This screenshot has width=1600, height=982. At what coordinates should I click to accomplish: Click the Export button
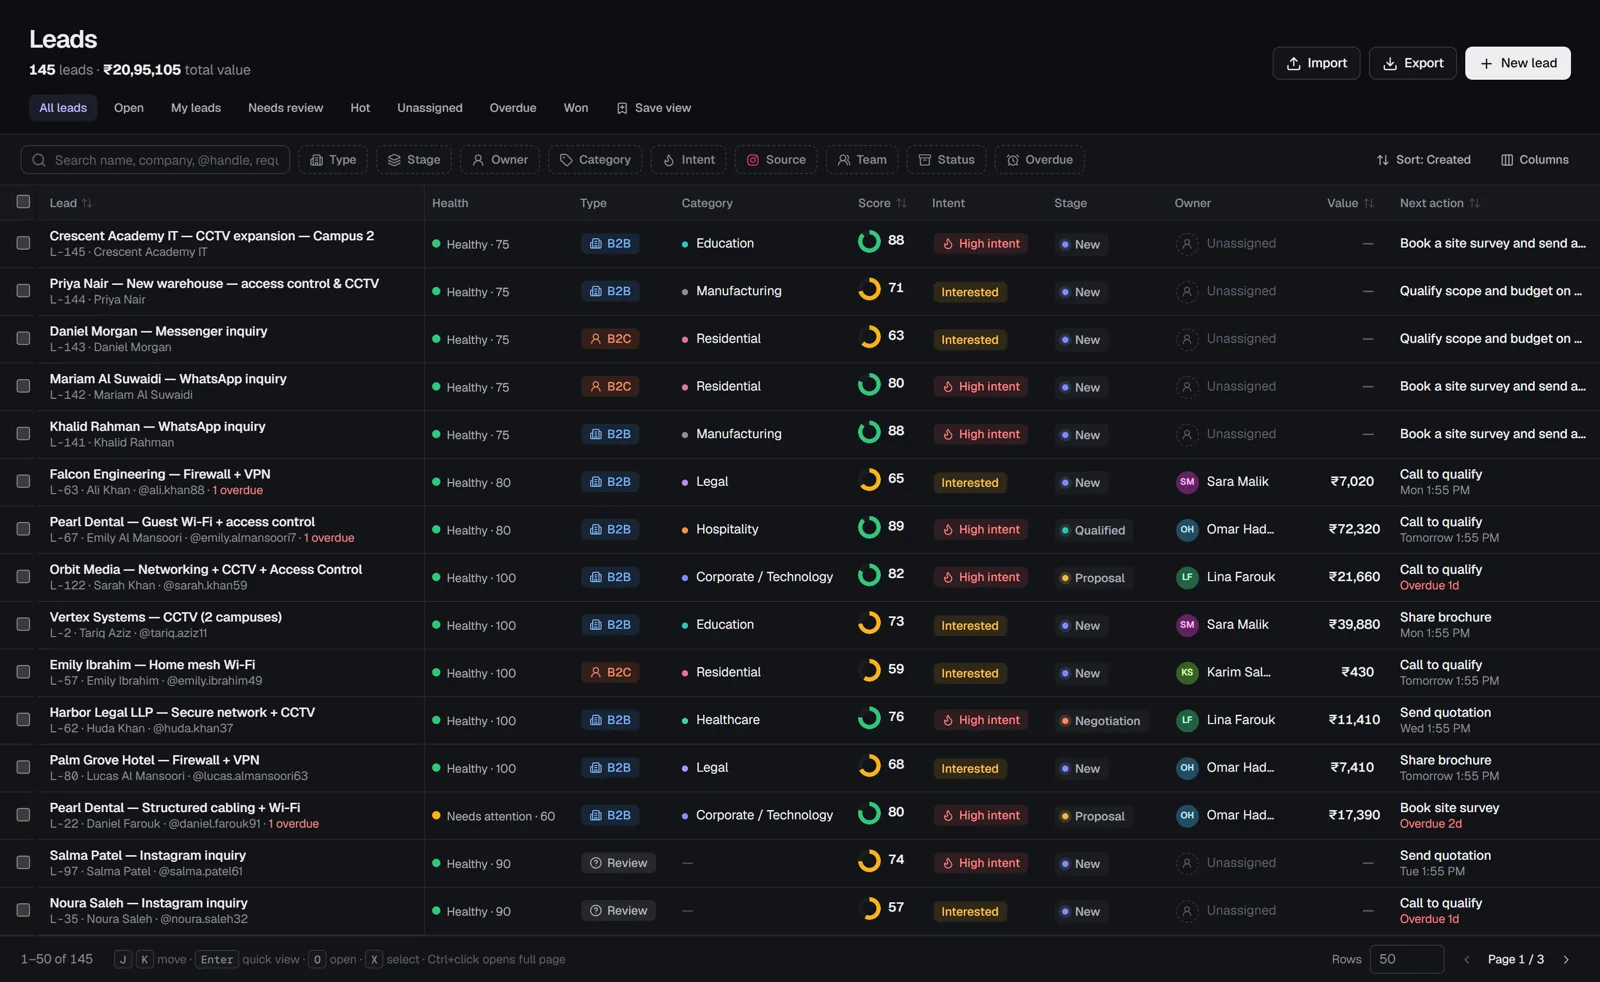point(1412,63)
